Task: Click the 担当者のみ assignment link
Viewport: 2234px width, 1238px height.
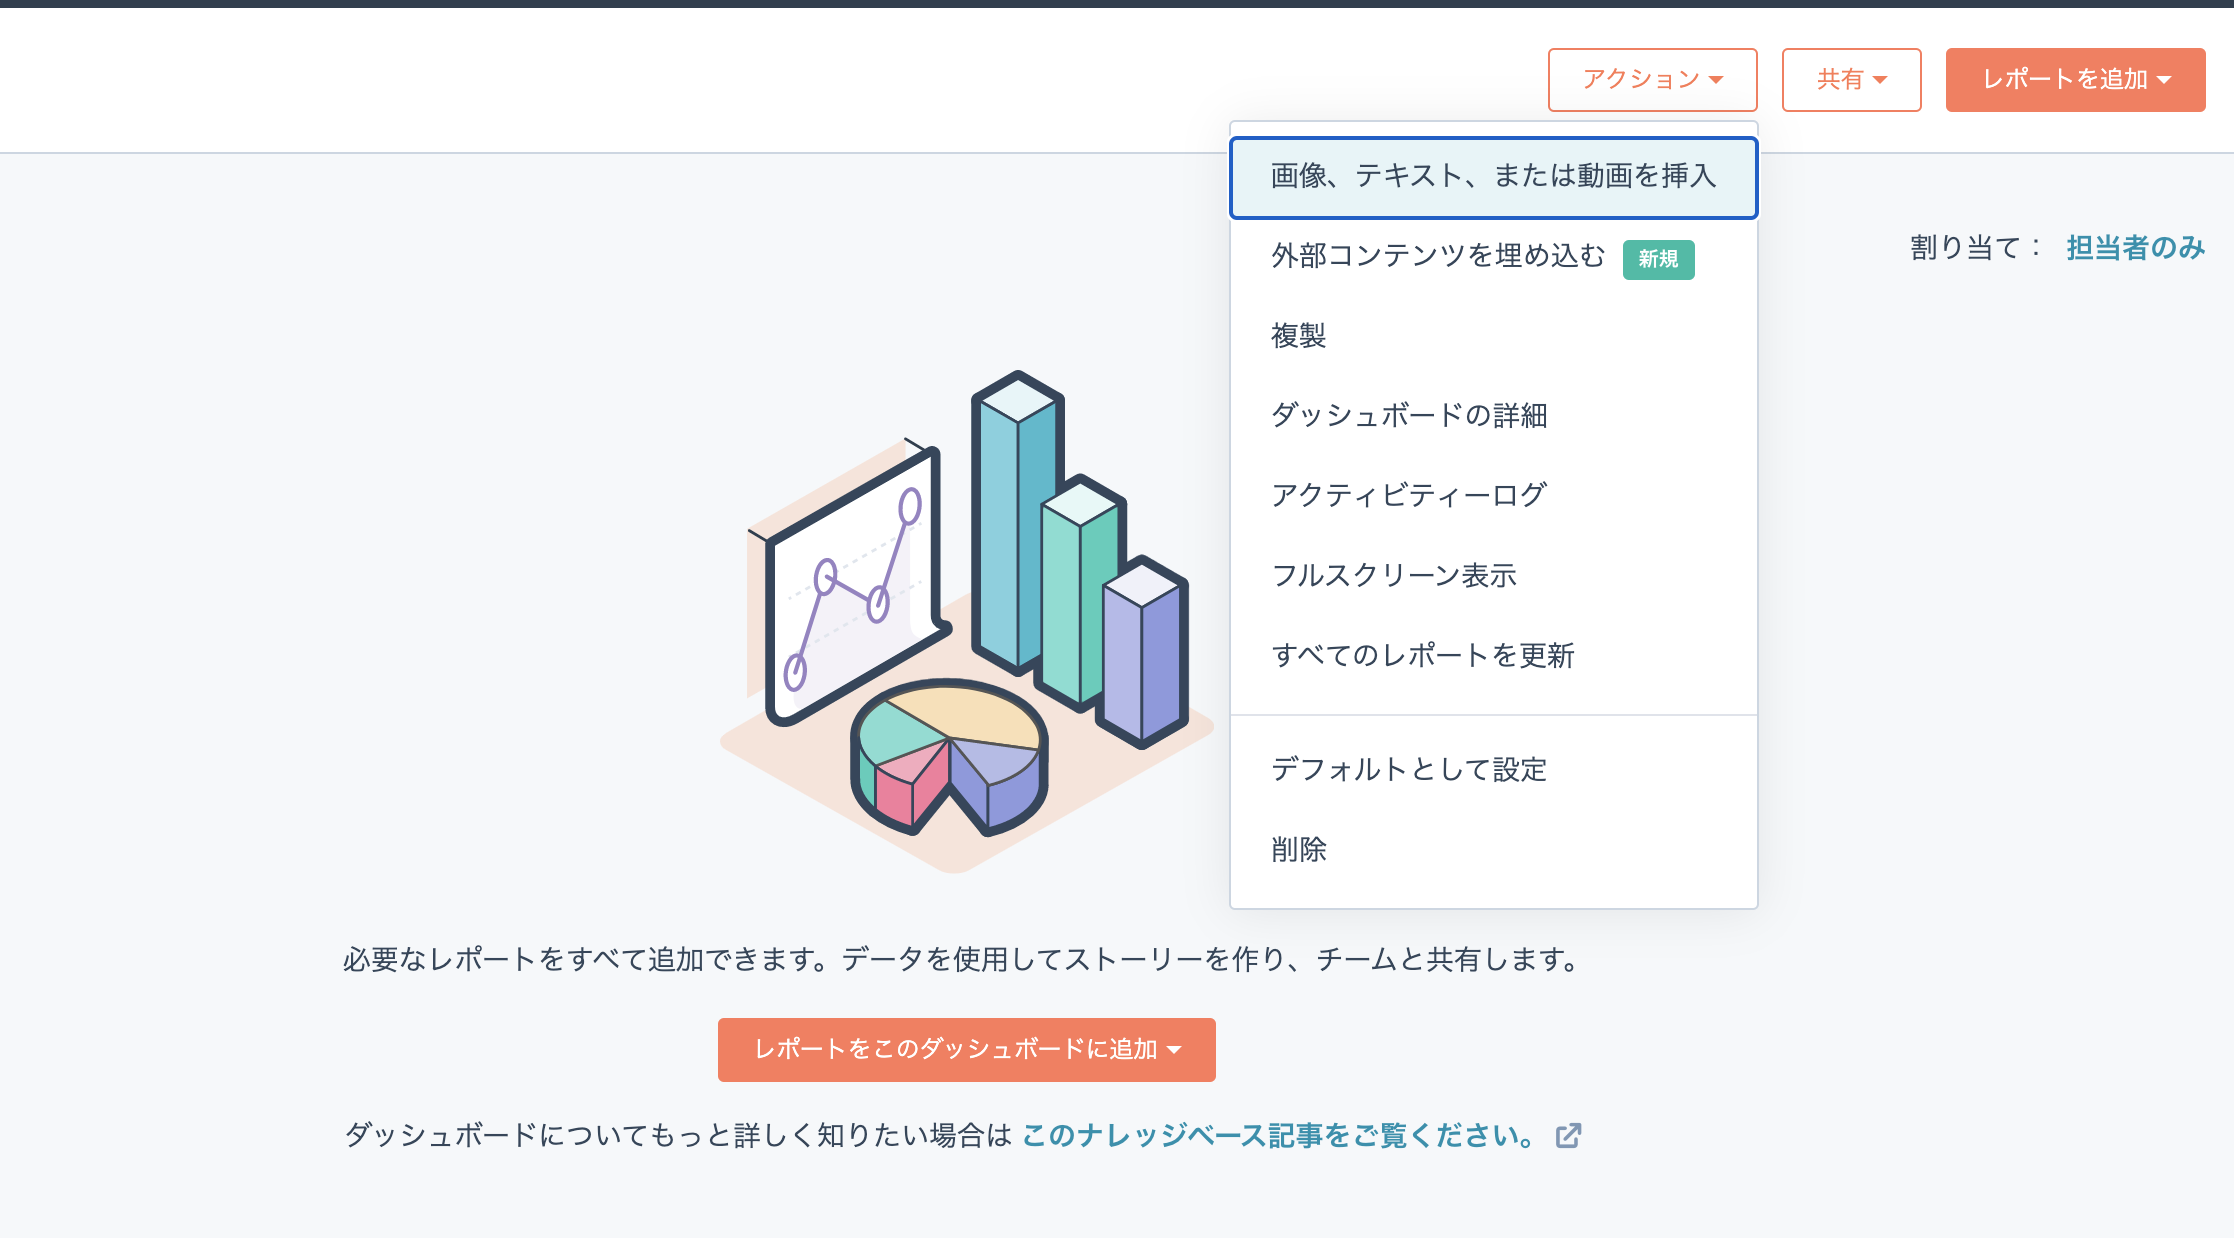Action: point(2135,248)
